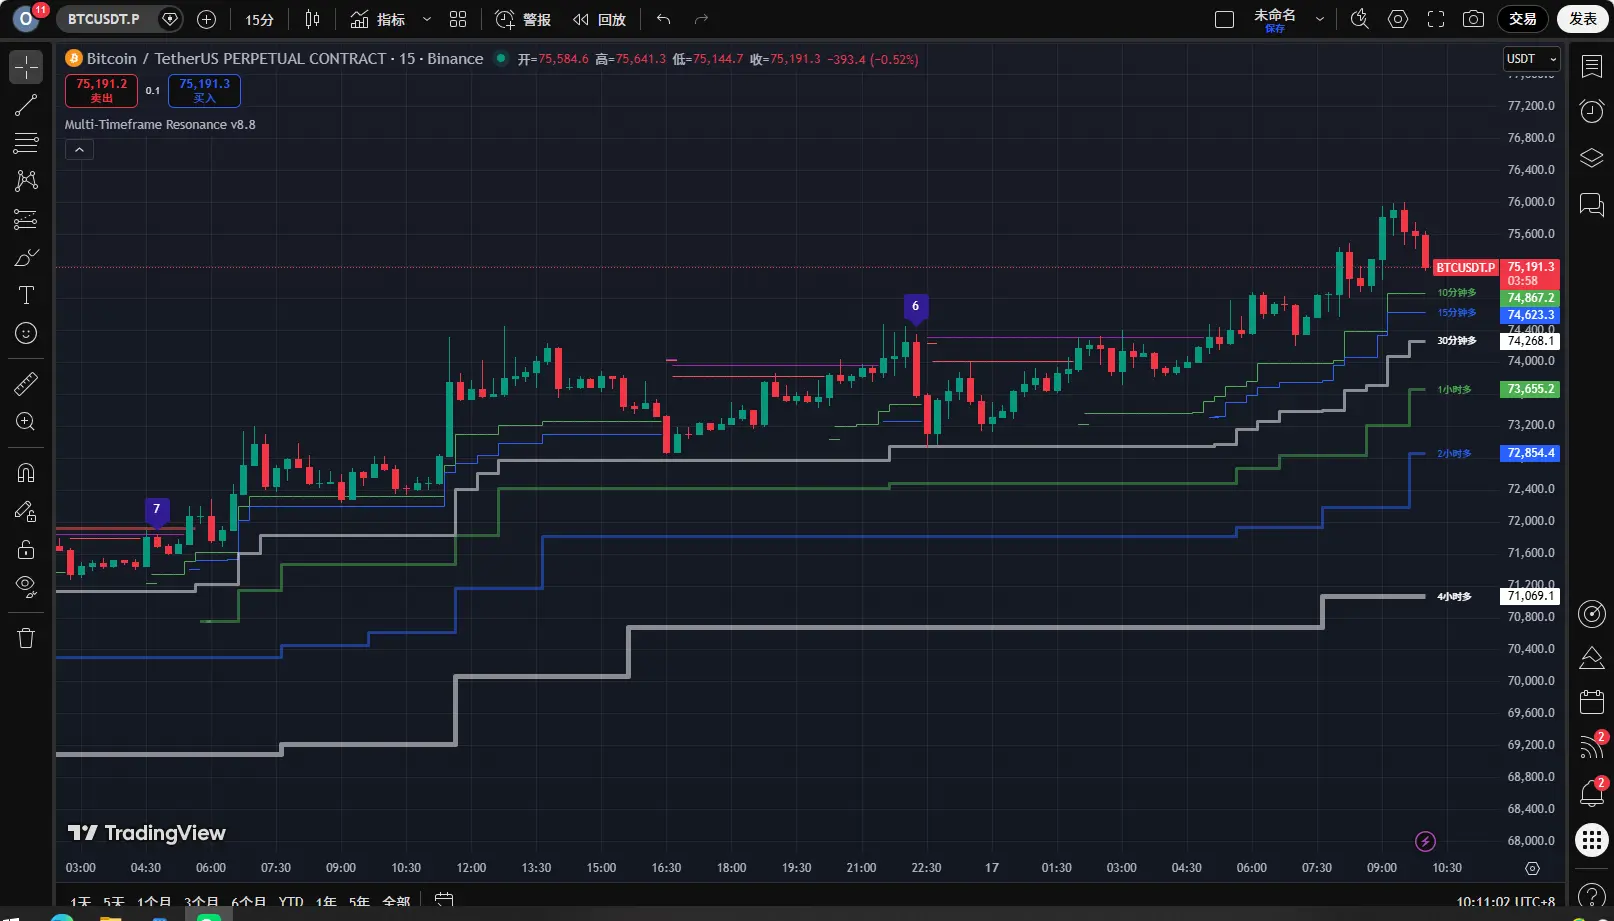Choose a chart layout with square icon
This screenshot has width=1614, height=921.
click(x=1224, y=19)
